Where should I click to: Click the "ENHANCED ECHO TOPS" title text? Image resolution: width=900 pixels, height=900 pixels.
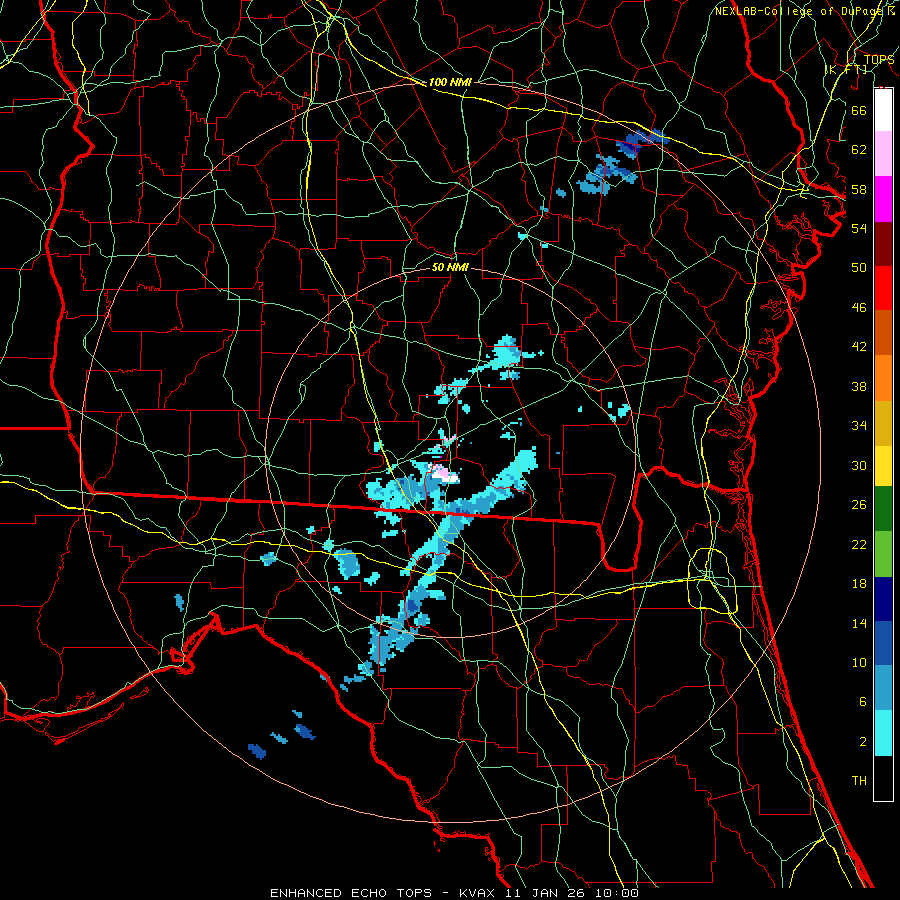(351, 893)
